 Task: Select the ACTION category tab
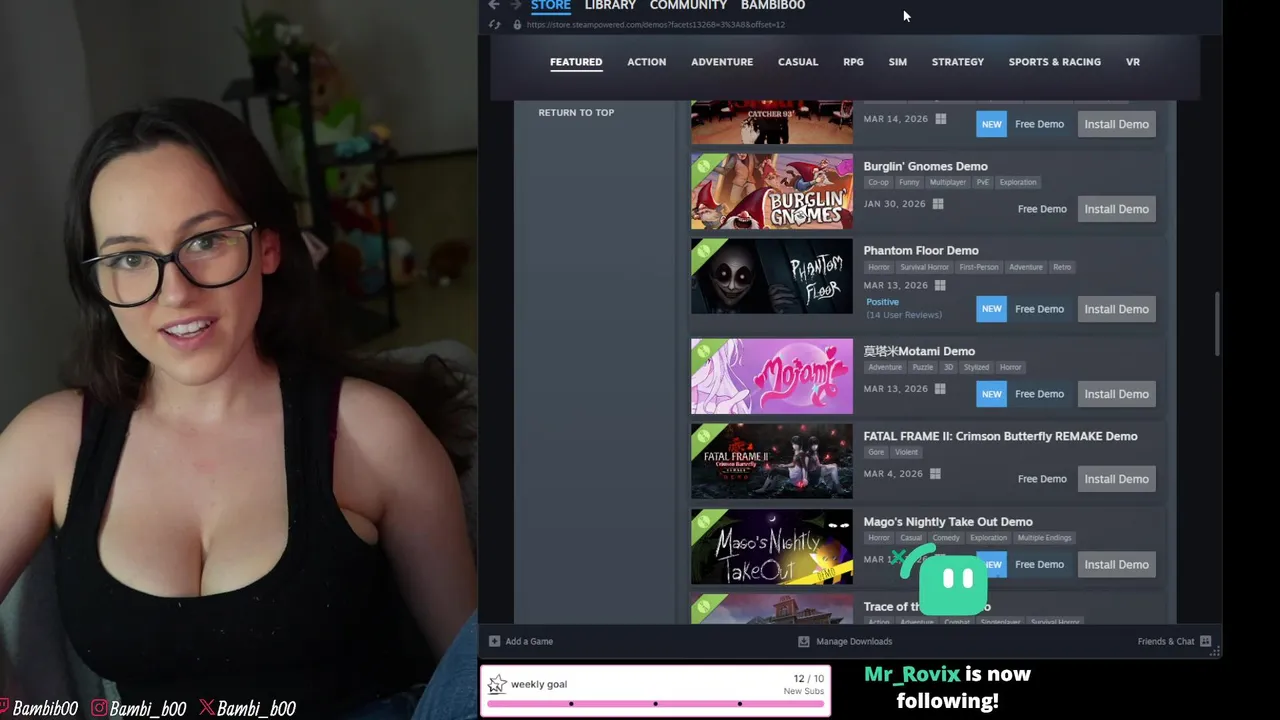pyautogui.click(x=646, y=62)
